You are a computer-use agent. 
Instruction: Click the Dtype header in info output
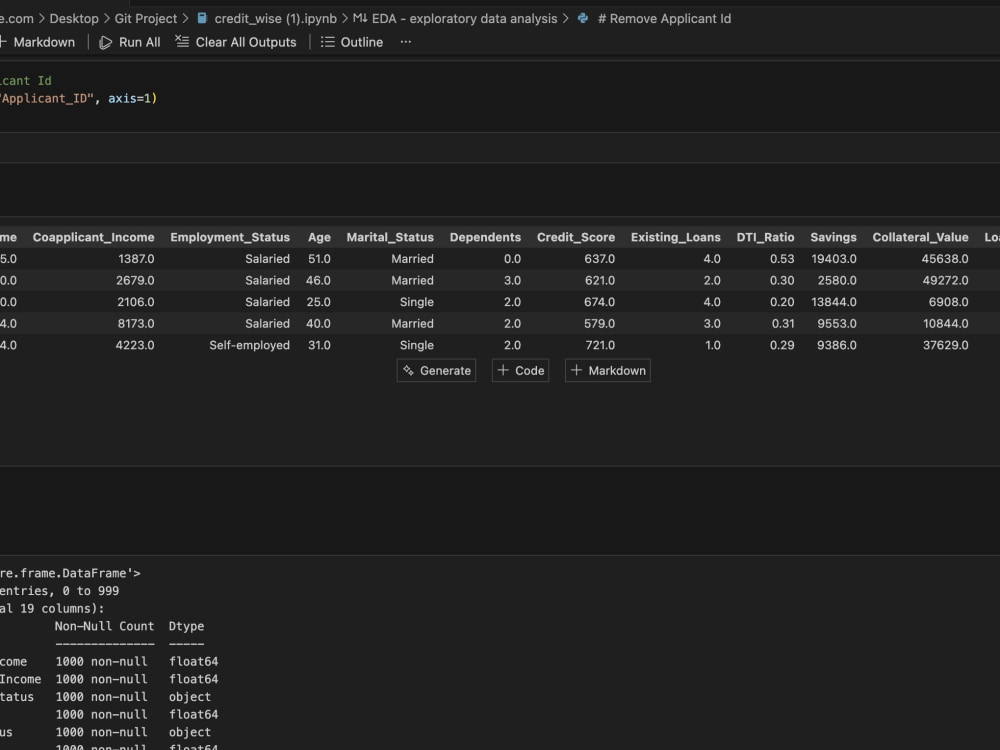(186, 626)
